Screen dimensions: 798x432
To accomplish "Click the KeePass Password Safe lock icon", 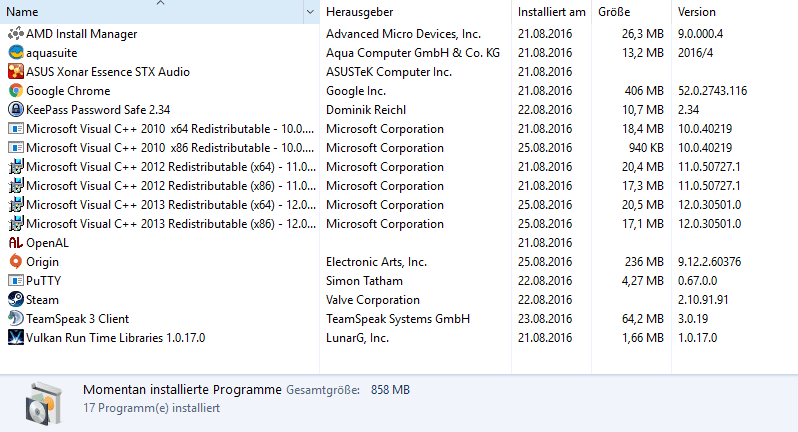I will click(16, 109).
